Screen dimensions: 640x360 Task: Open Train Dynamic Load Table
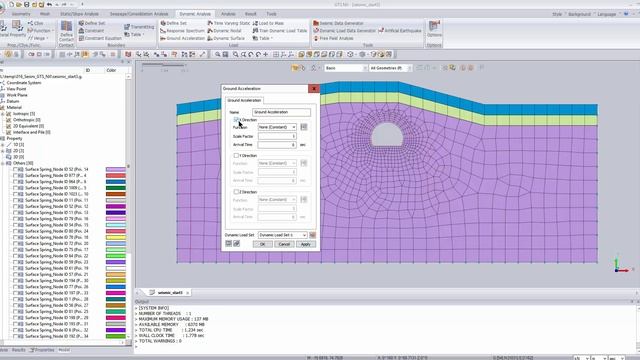(280, 31)
